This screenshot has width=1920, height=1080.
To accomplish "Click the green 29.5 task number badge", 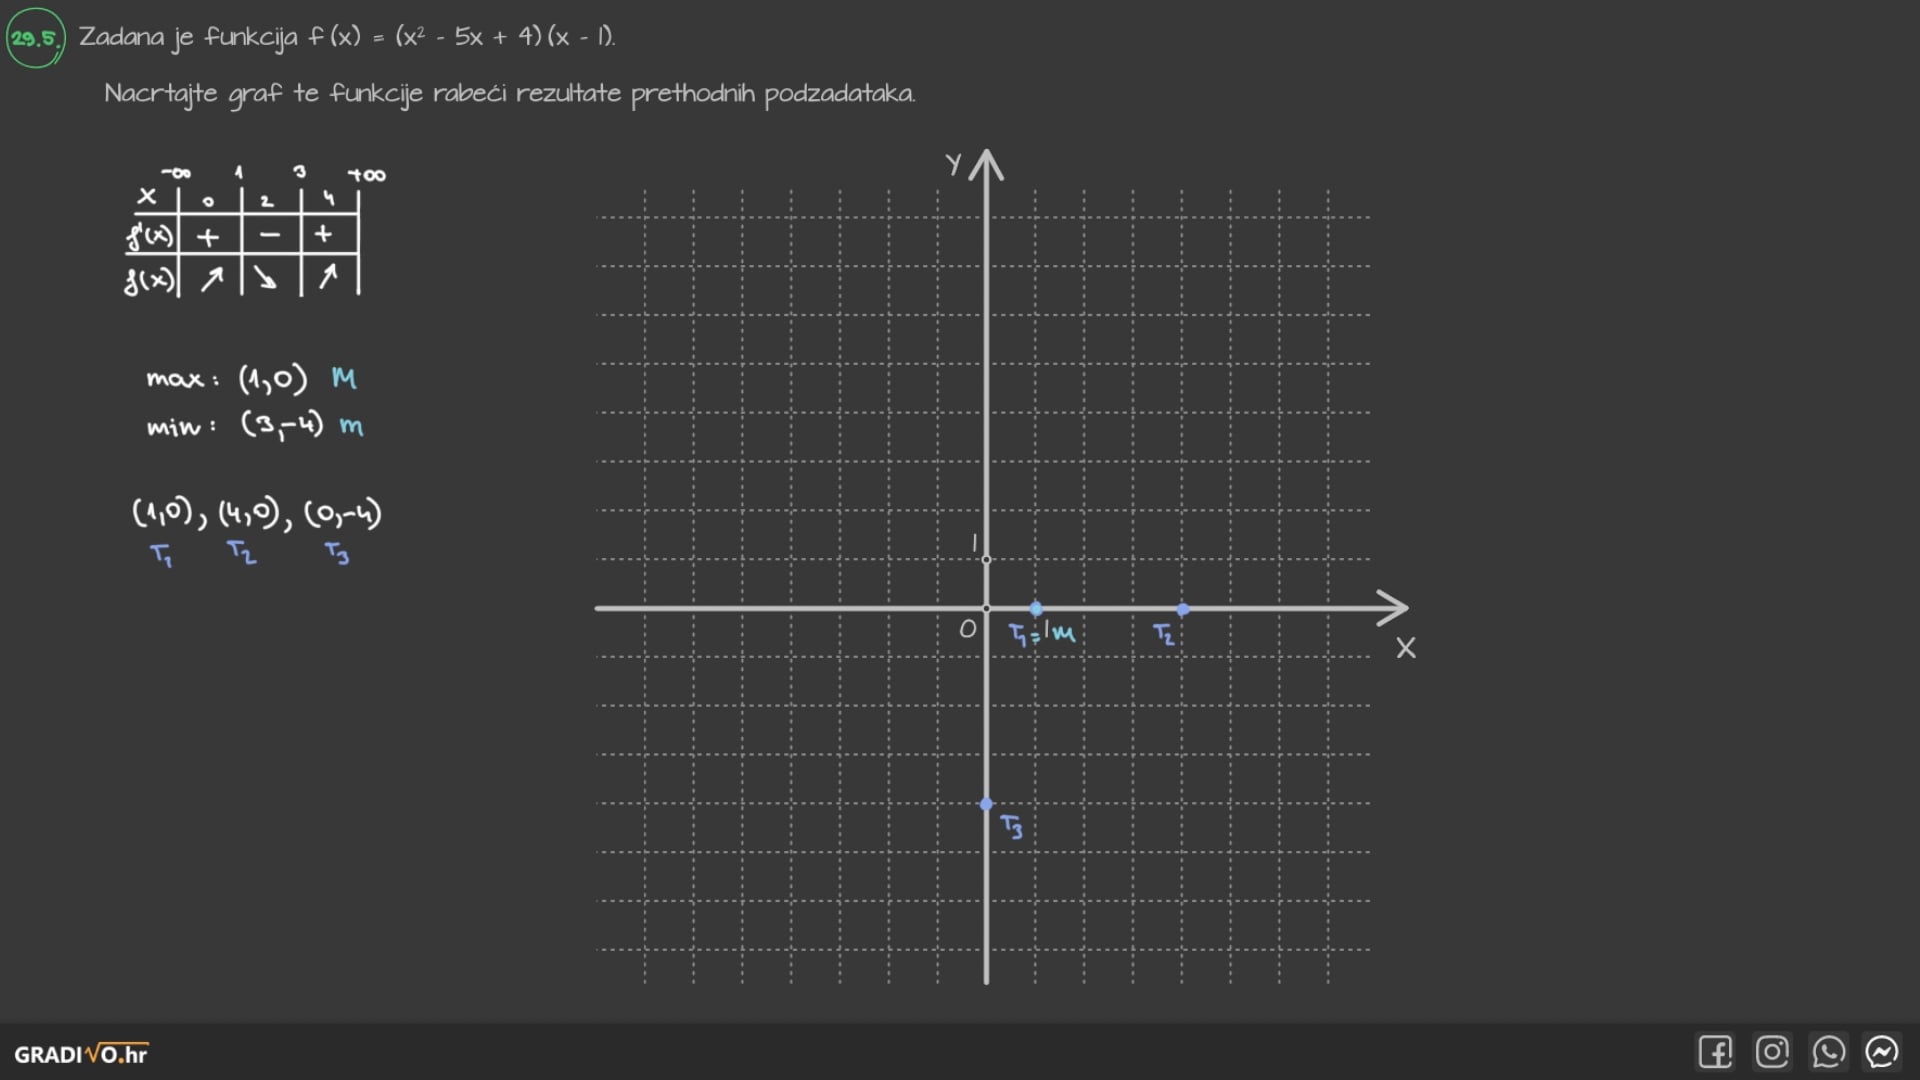I will [x=35, y=39].
